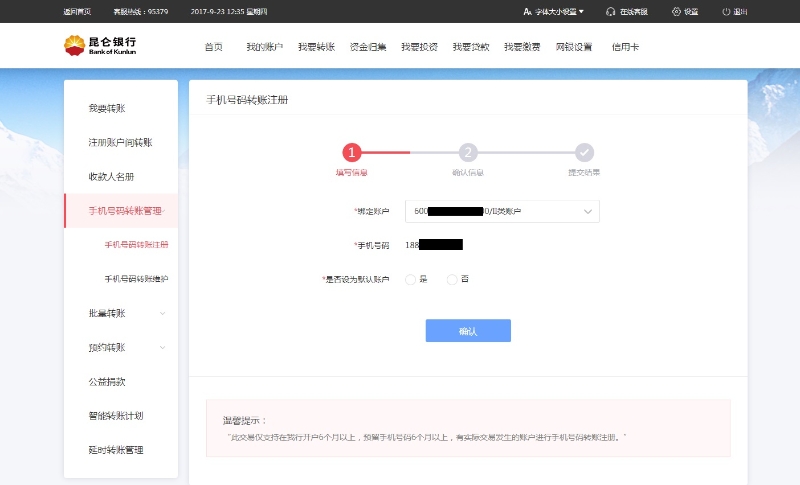Click the 设置 gear icon
This screenshot has height=485, width=800.
676,12
